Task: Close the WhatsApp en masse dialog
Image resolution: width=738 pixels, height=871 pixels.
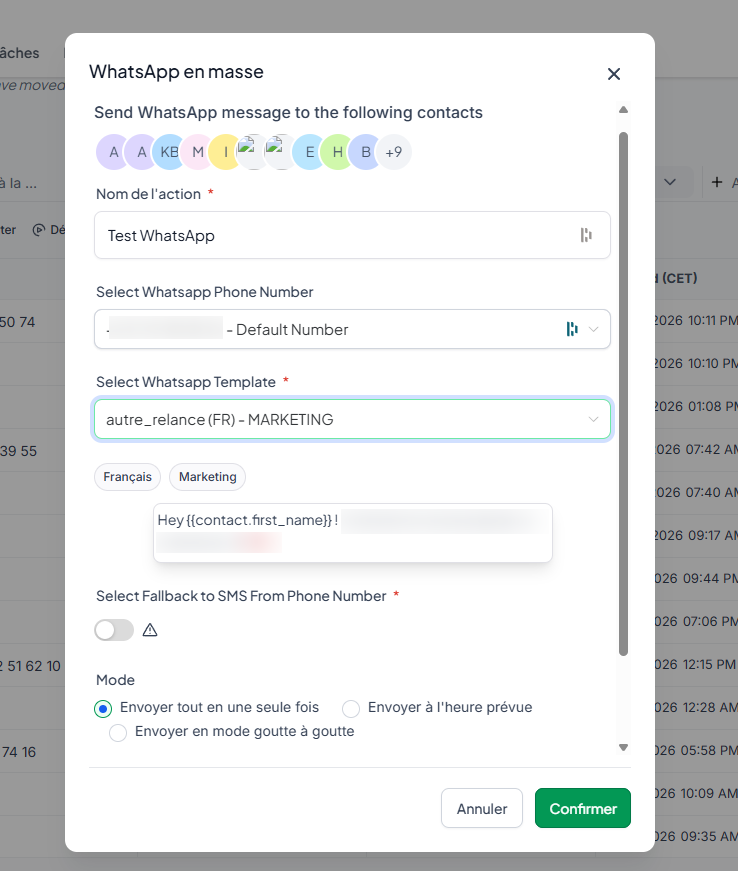Action: pos(614,74)
